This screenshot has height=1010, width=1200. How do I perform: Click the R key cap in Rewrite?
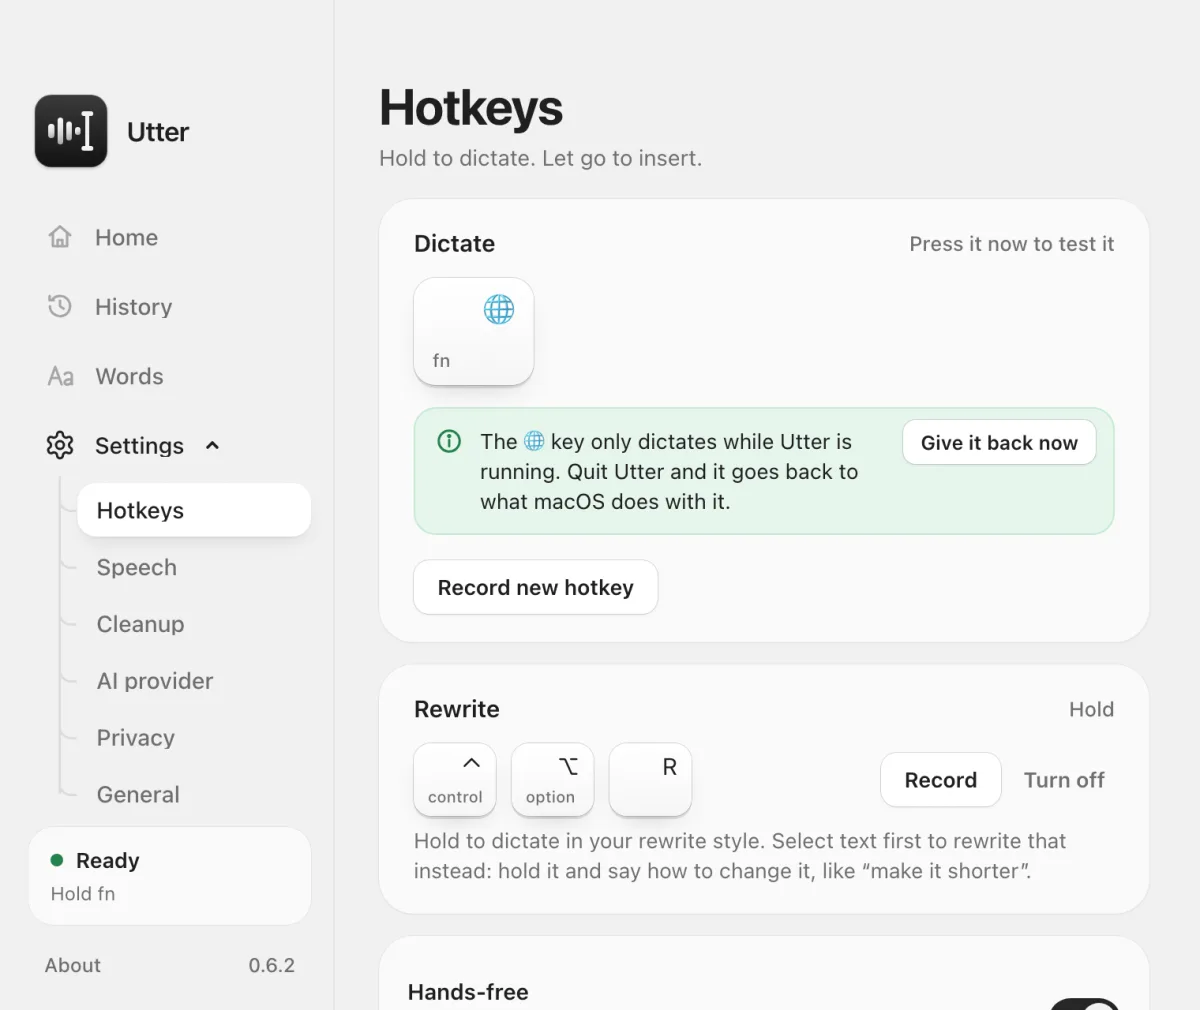pos(650,779)
